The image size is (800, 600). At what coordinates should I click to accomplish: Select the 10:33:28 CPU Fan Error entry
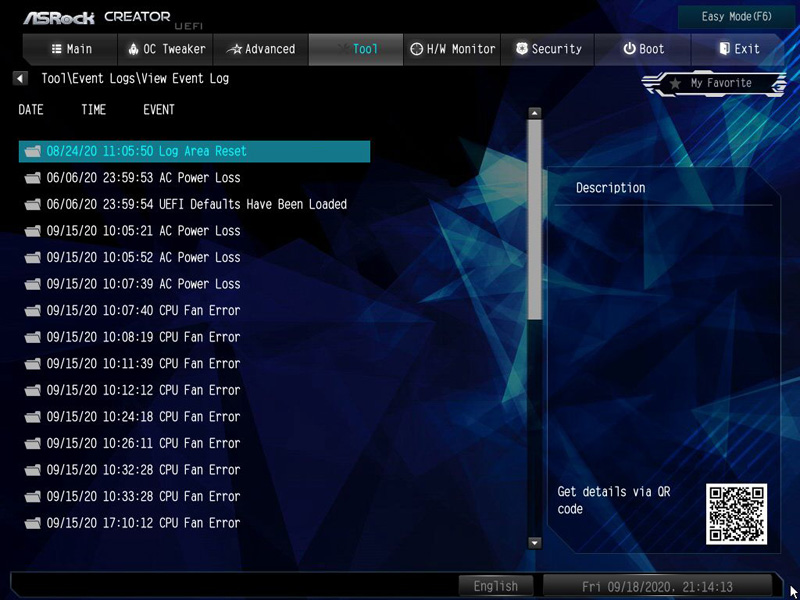tap(194, 496)
